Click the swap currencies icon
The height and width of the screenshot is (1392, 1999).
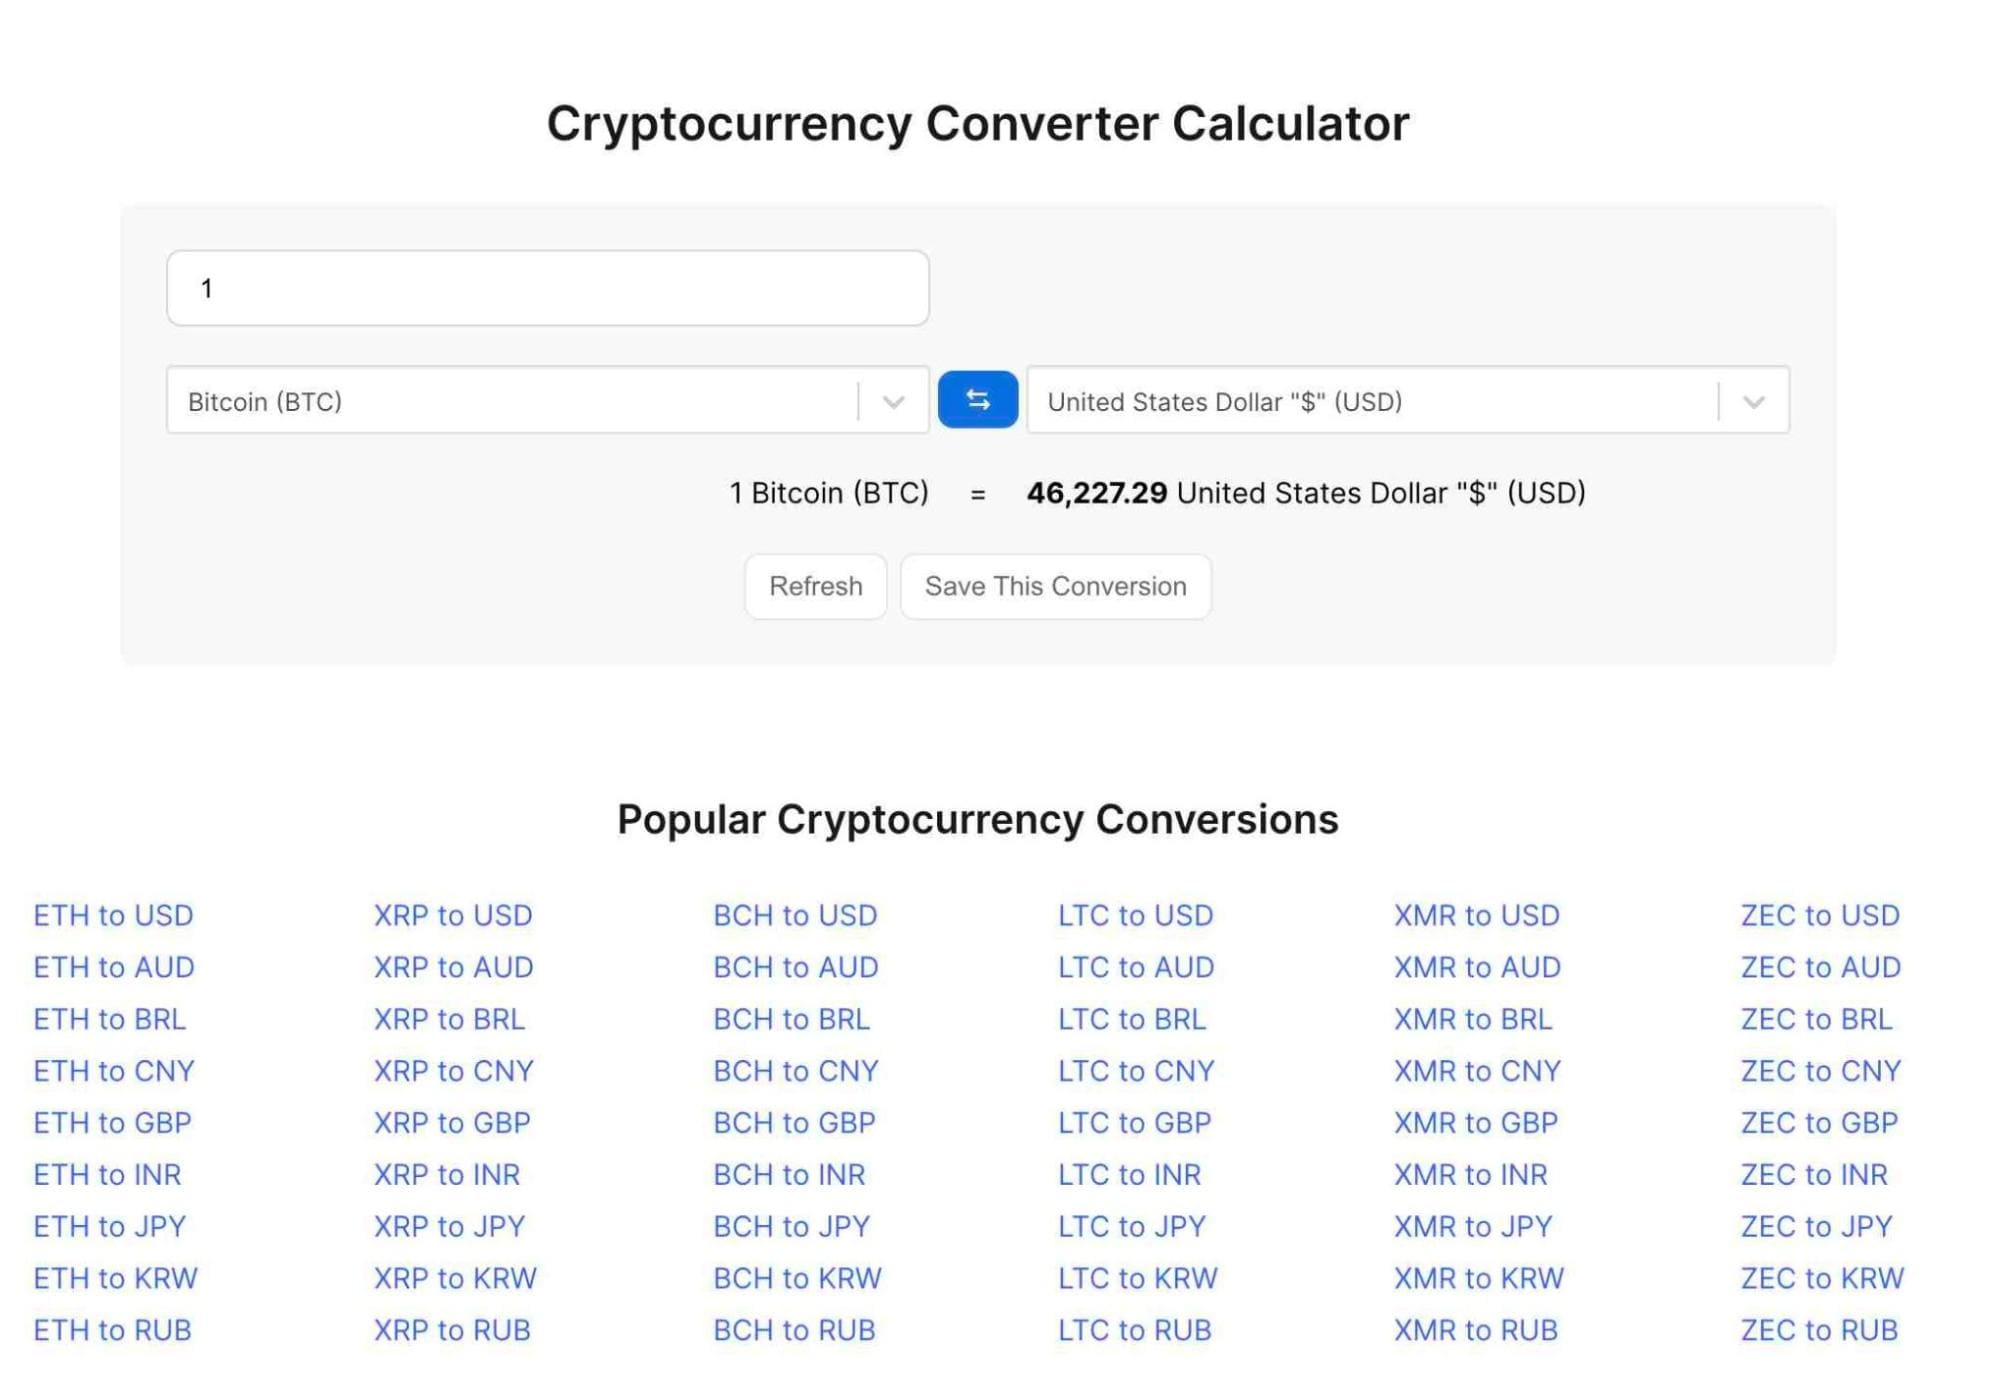click(978, 400)
